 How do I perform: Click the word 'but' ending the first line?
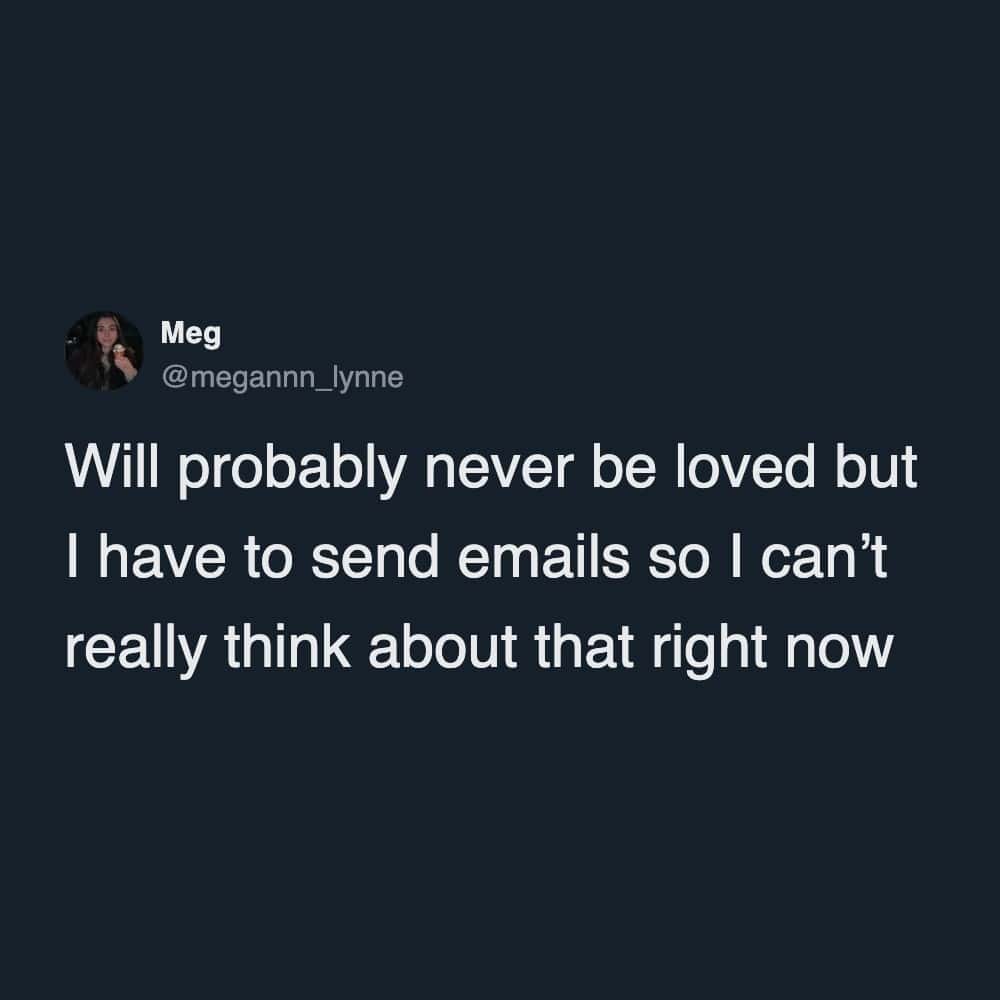pyautogui.click(x=876, y=467)
